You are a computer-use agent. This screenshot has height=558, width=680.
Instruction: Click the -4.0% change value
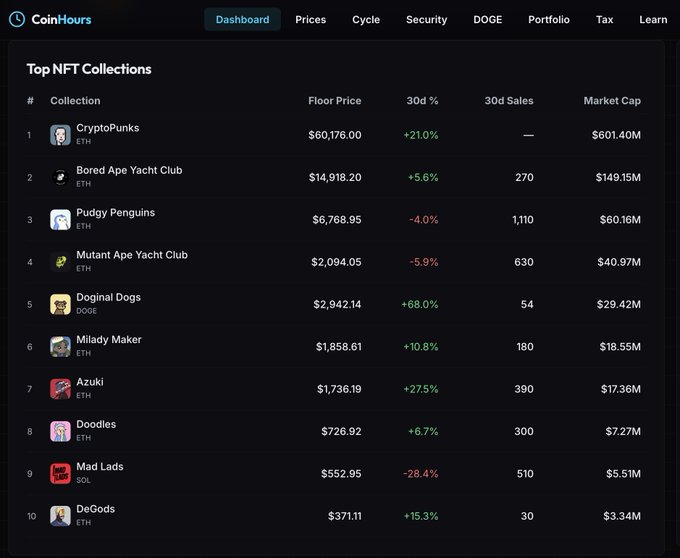(x=424, y=220)
